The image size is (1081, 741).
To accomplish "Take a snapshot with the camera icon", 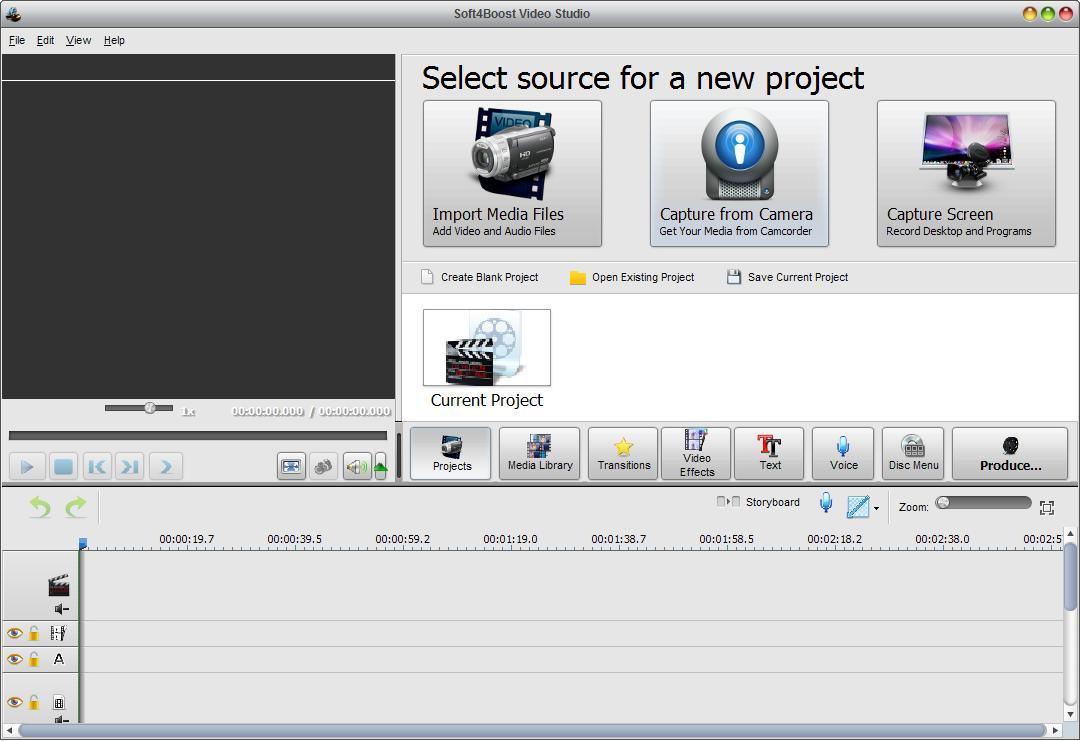I will [x=323, y=467].
